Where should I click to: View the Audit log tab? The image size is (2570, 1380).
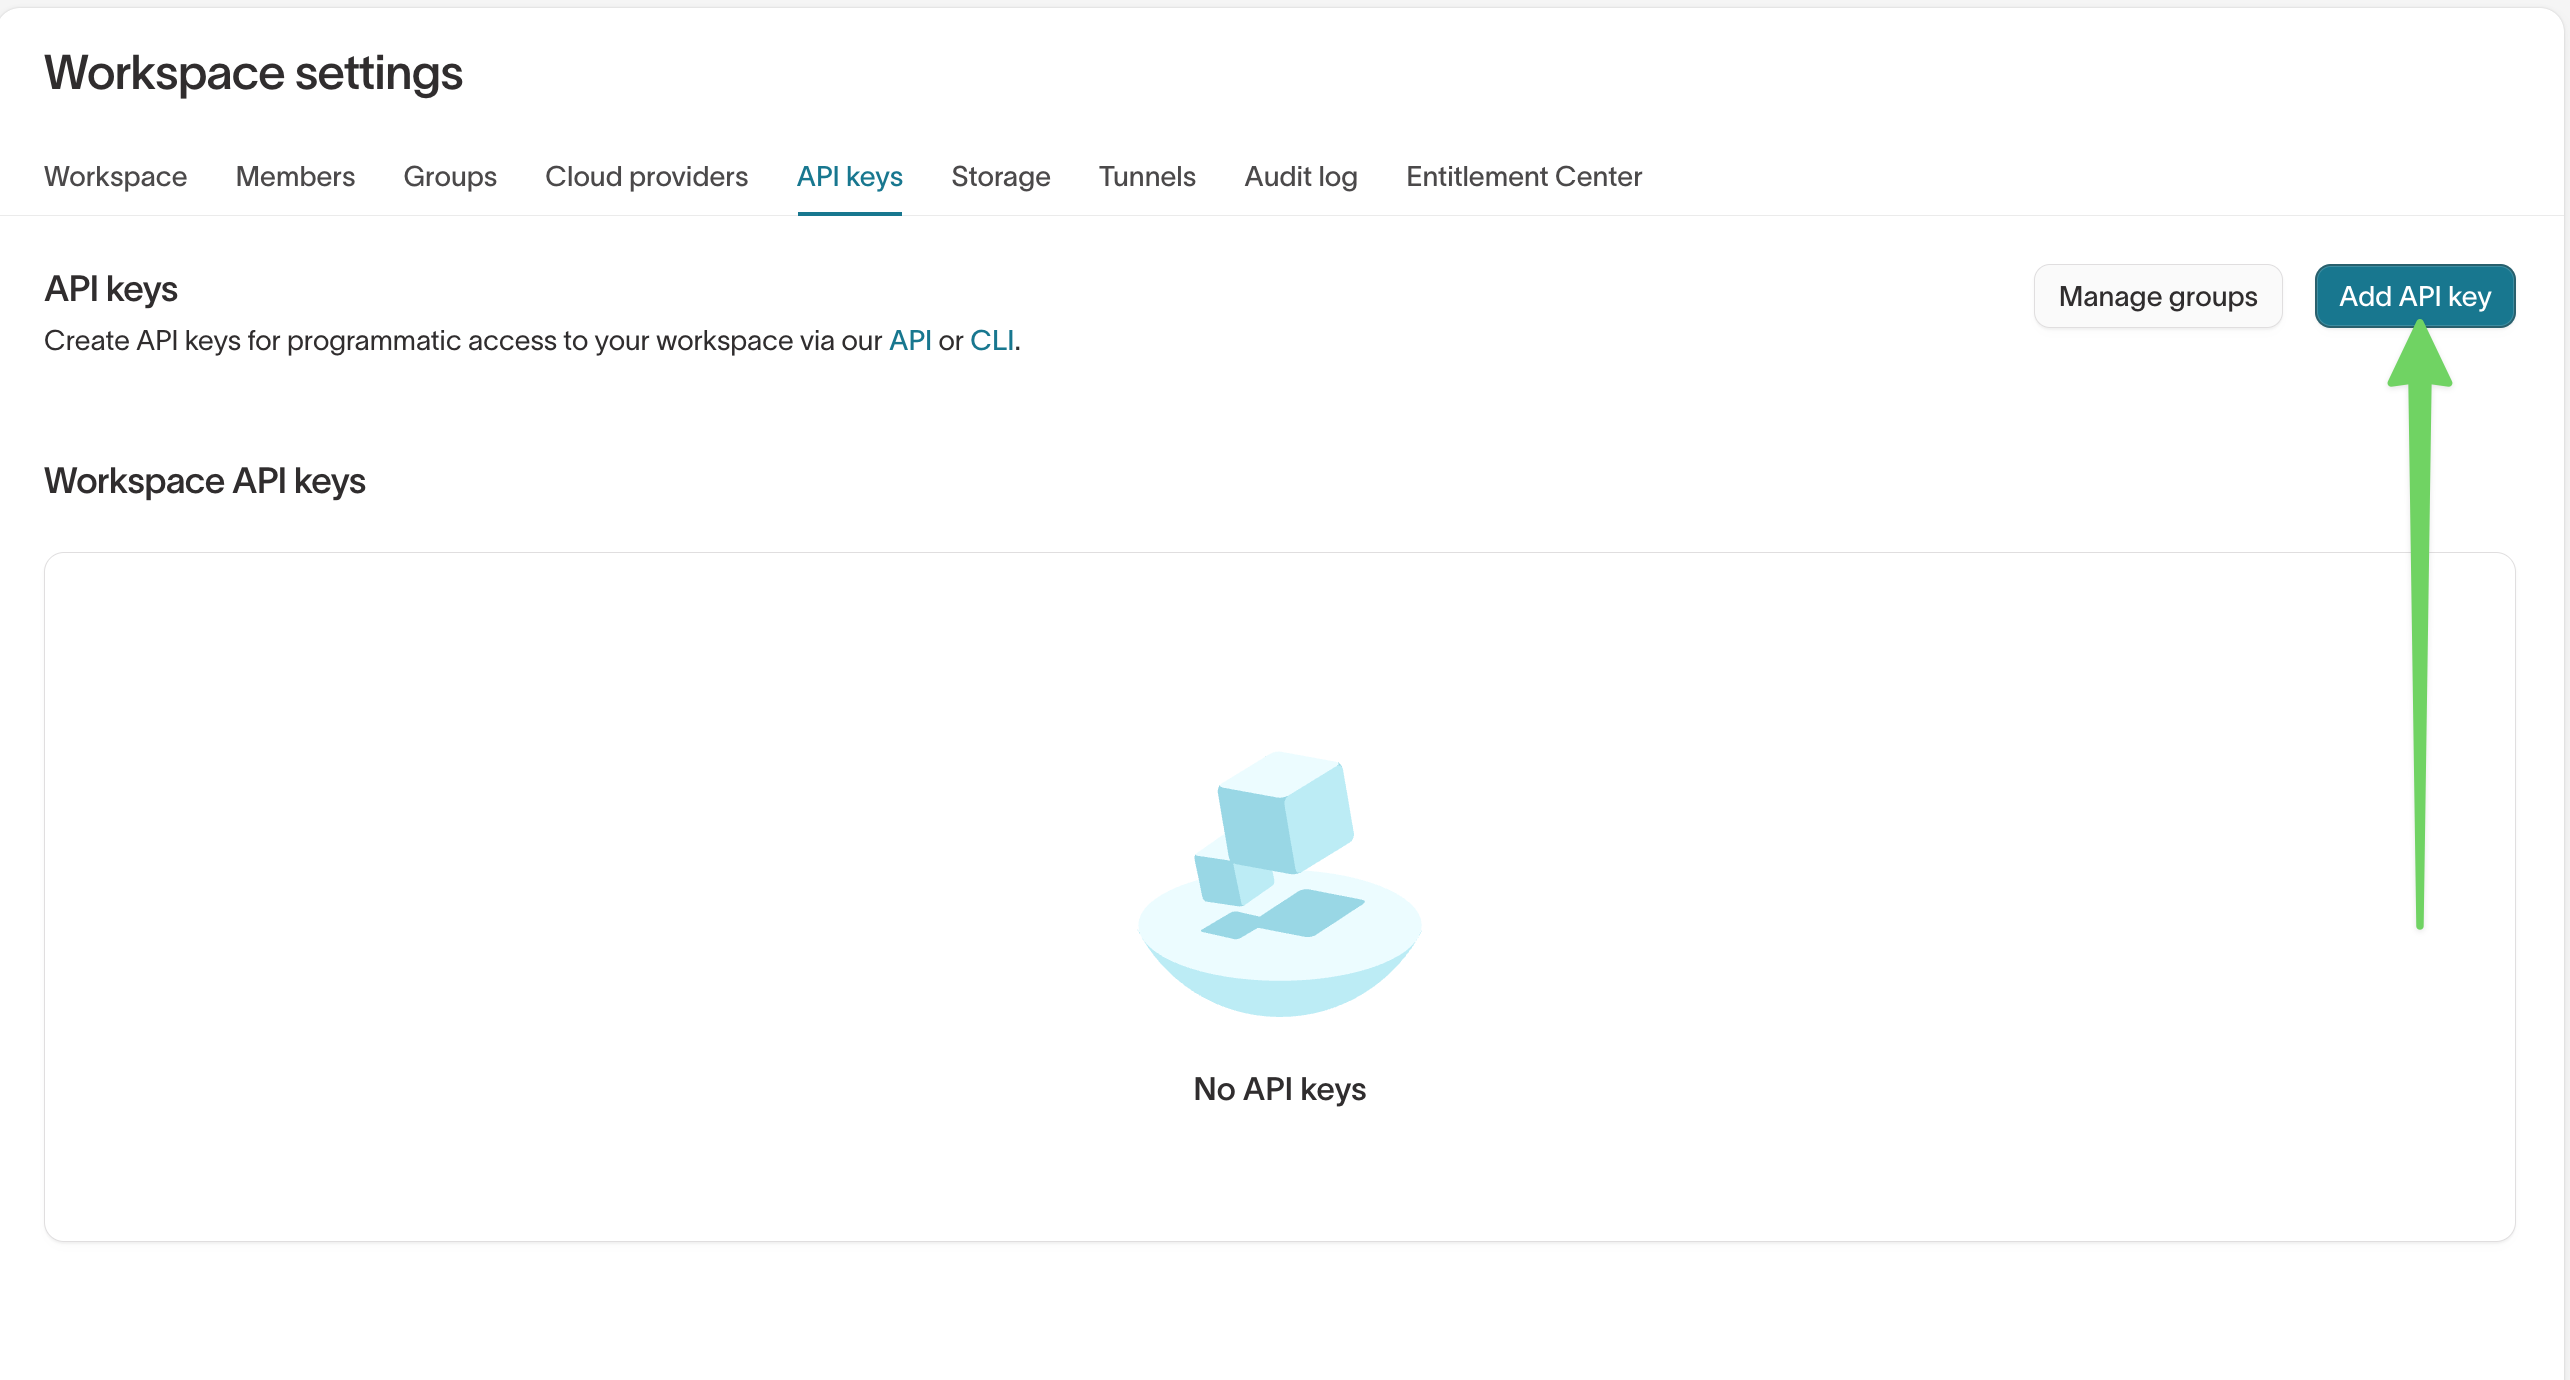point(1301,176)
